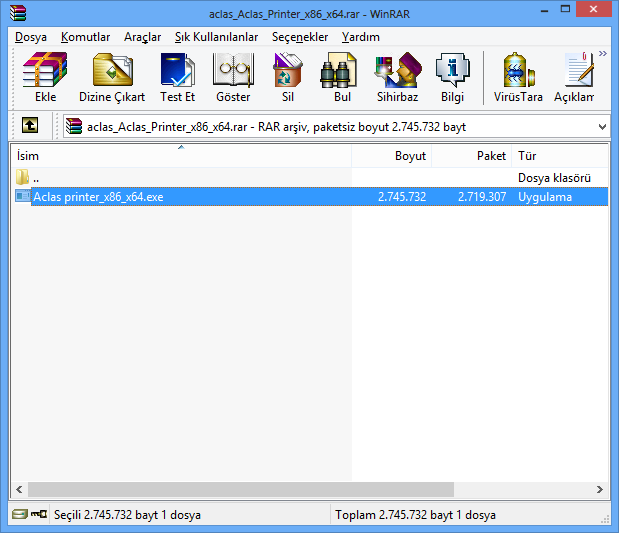Open the address bar dropdown arrow
The image size is (619, 533).
(x=602, y=127)
